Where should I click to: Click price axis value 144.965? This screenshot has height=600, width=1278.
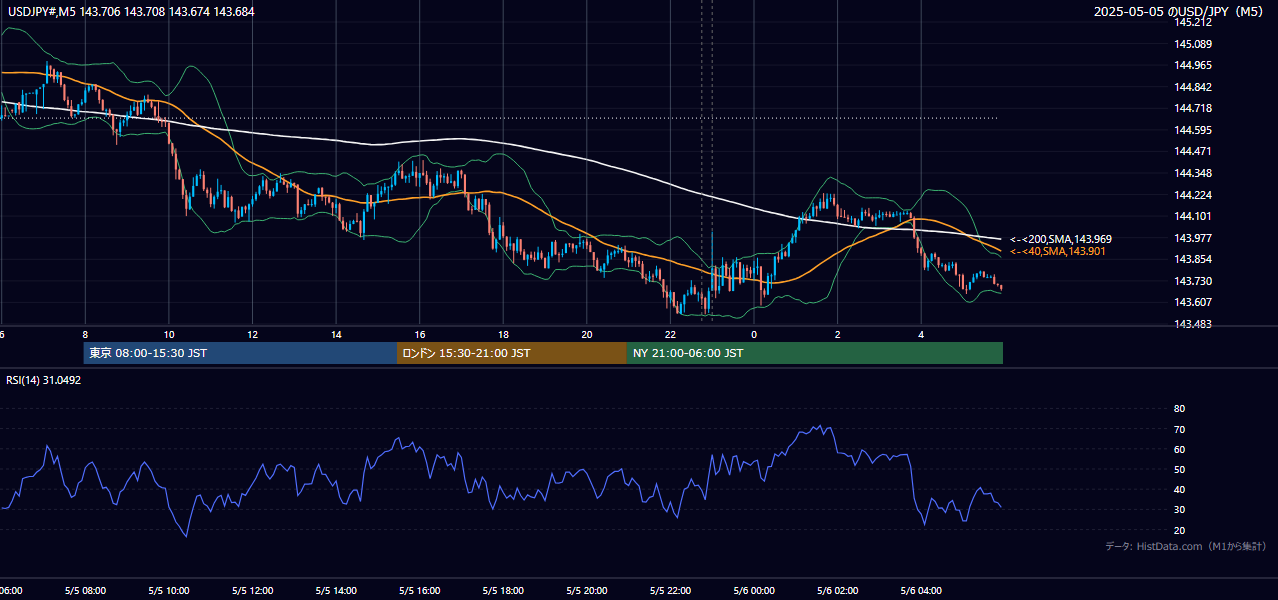tap(1192, 65)
